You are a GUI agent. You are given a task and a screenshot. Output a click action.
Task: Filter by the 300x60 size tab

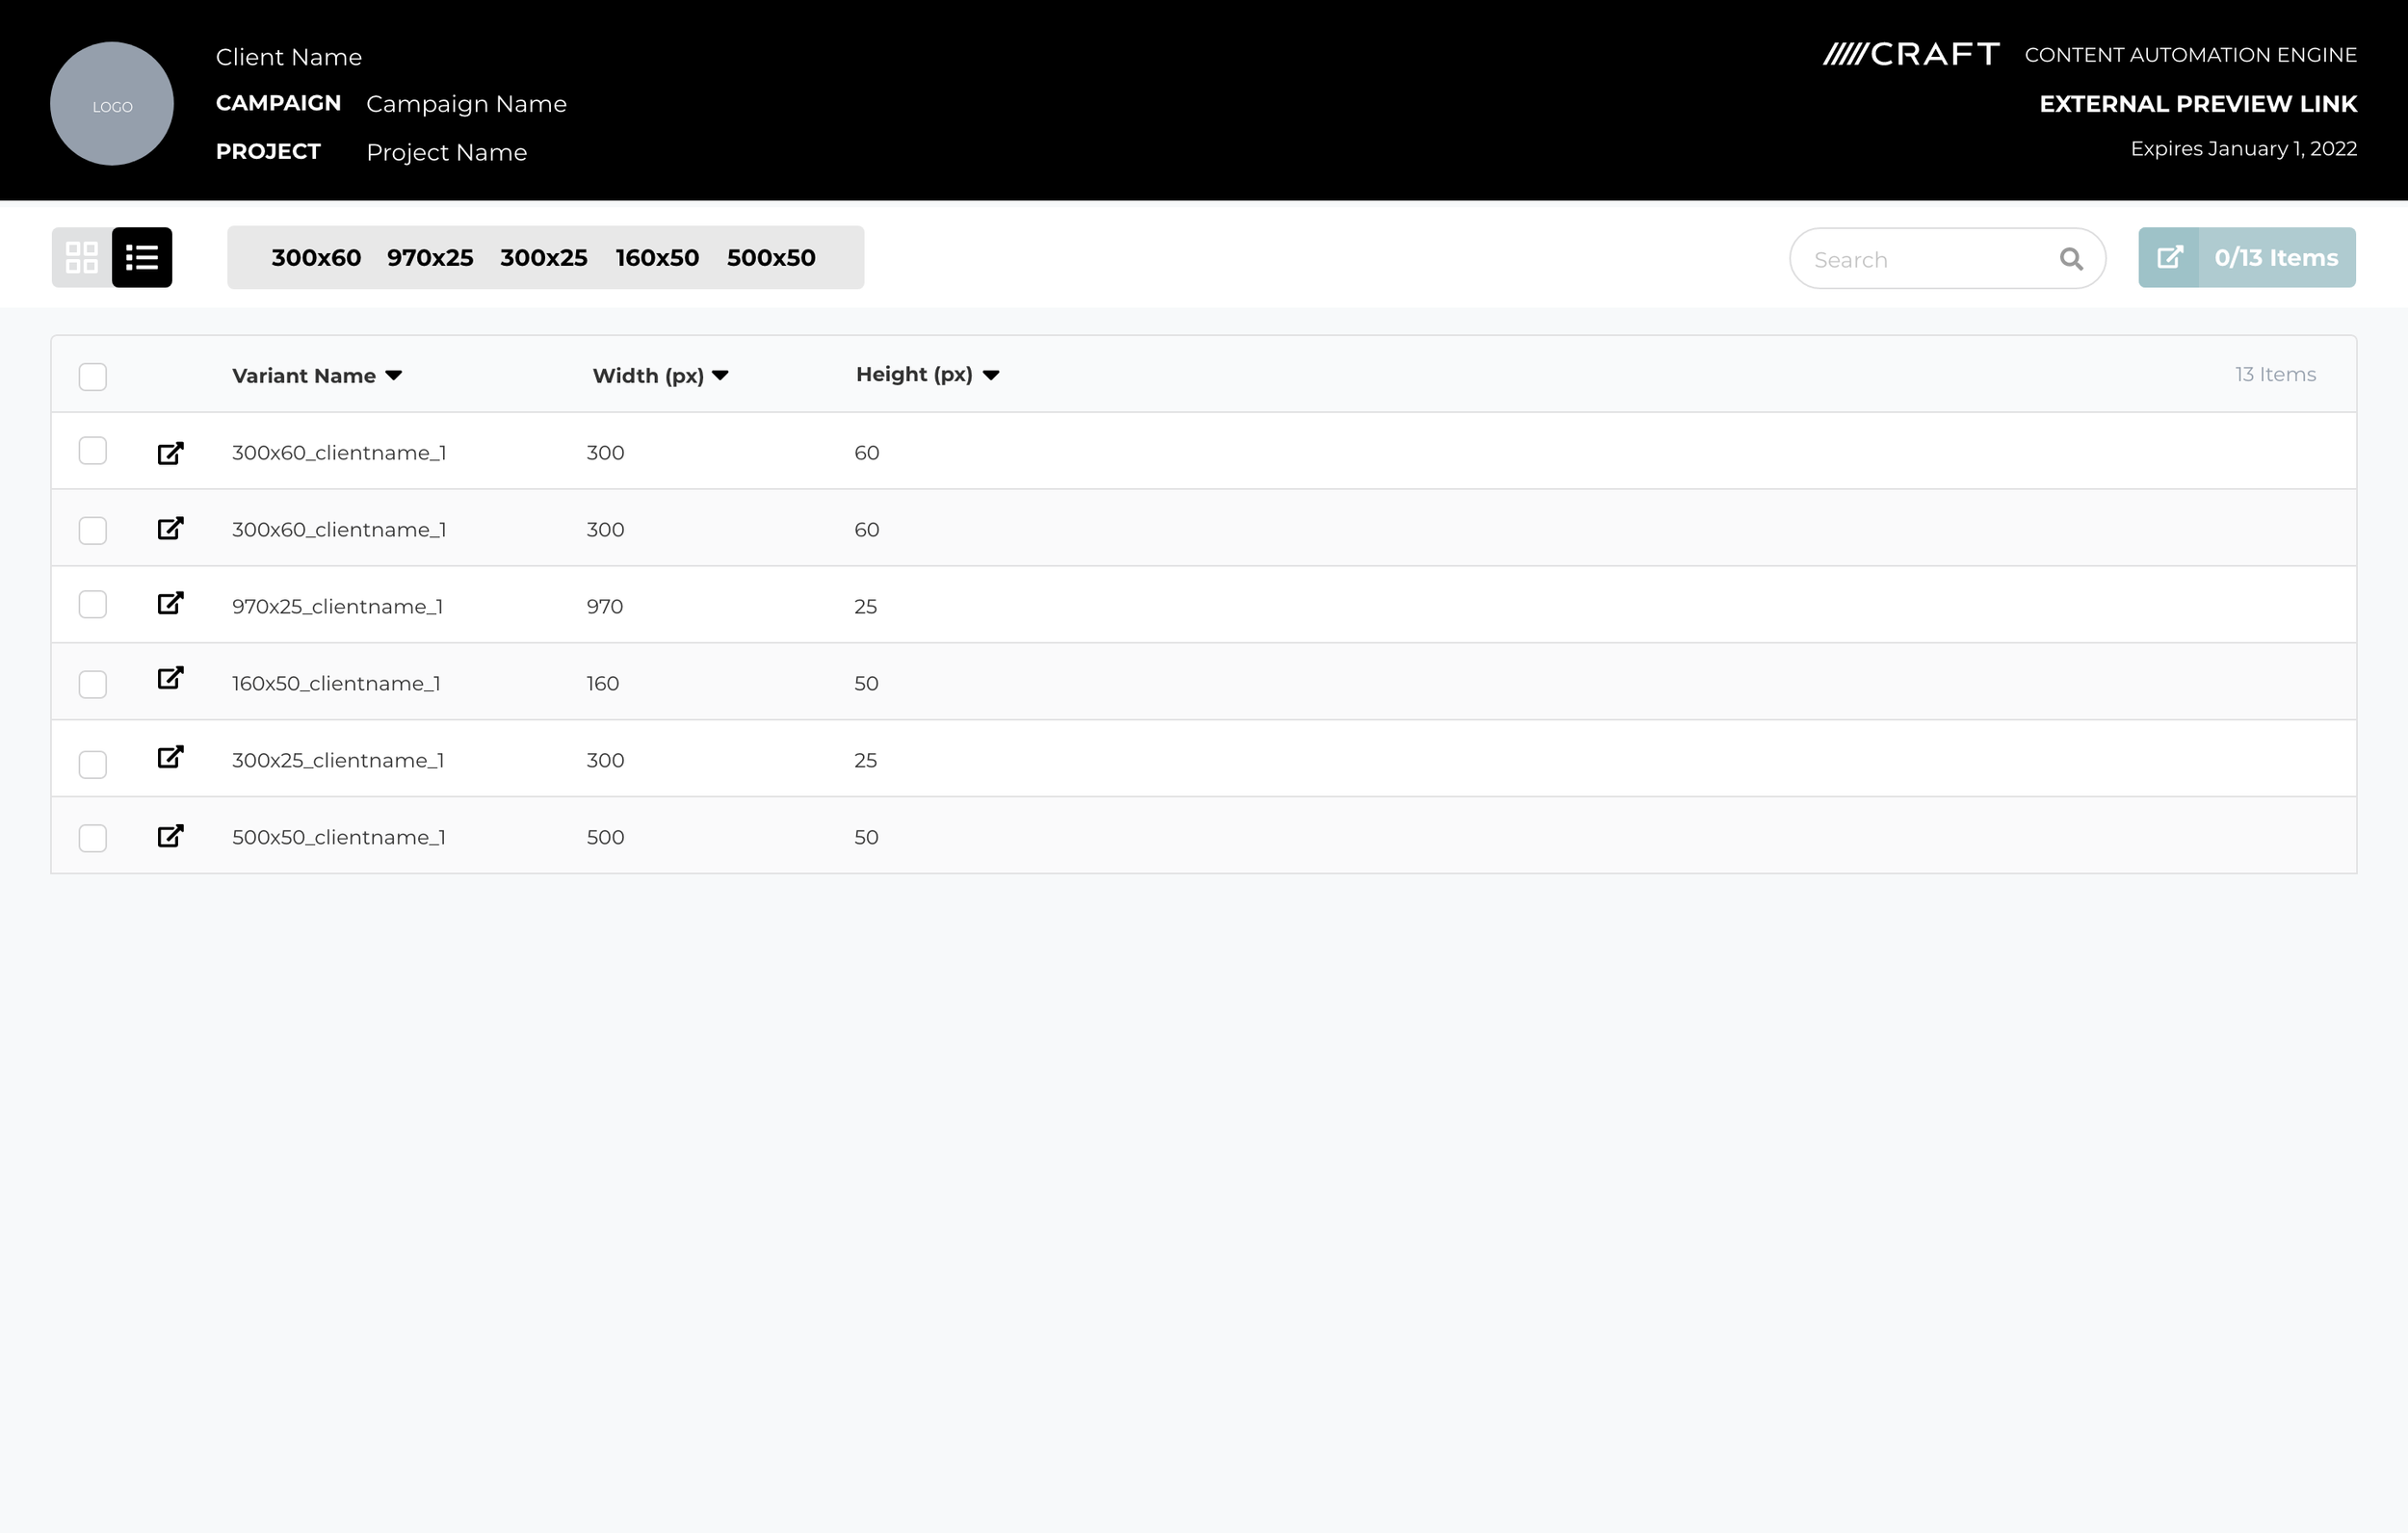click(316, 258)
